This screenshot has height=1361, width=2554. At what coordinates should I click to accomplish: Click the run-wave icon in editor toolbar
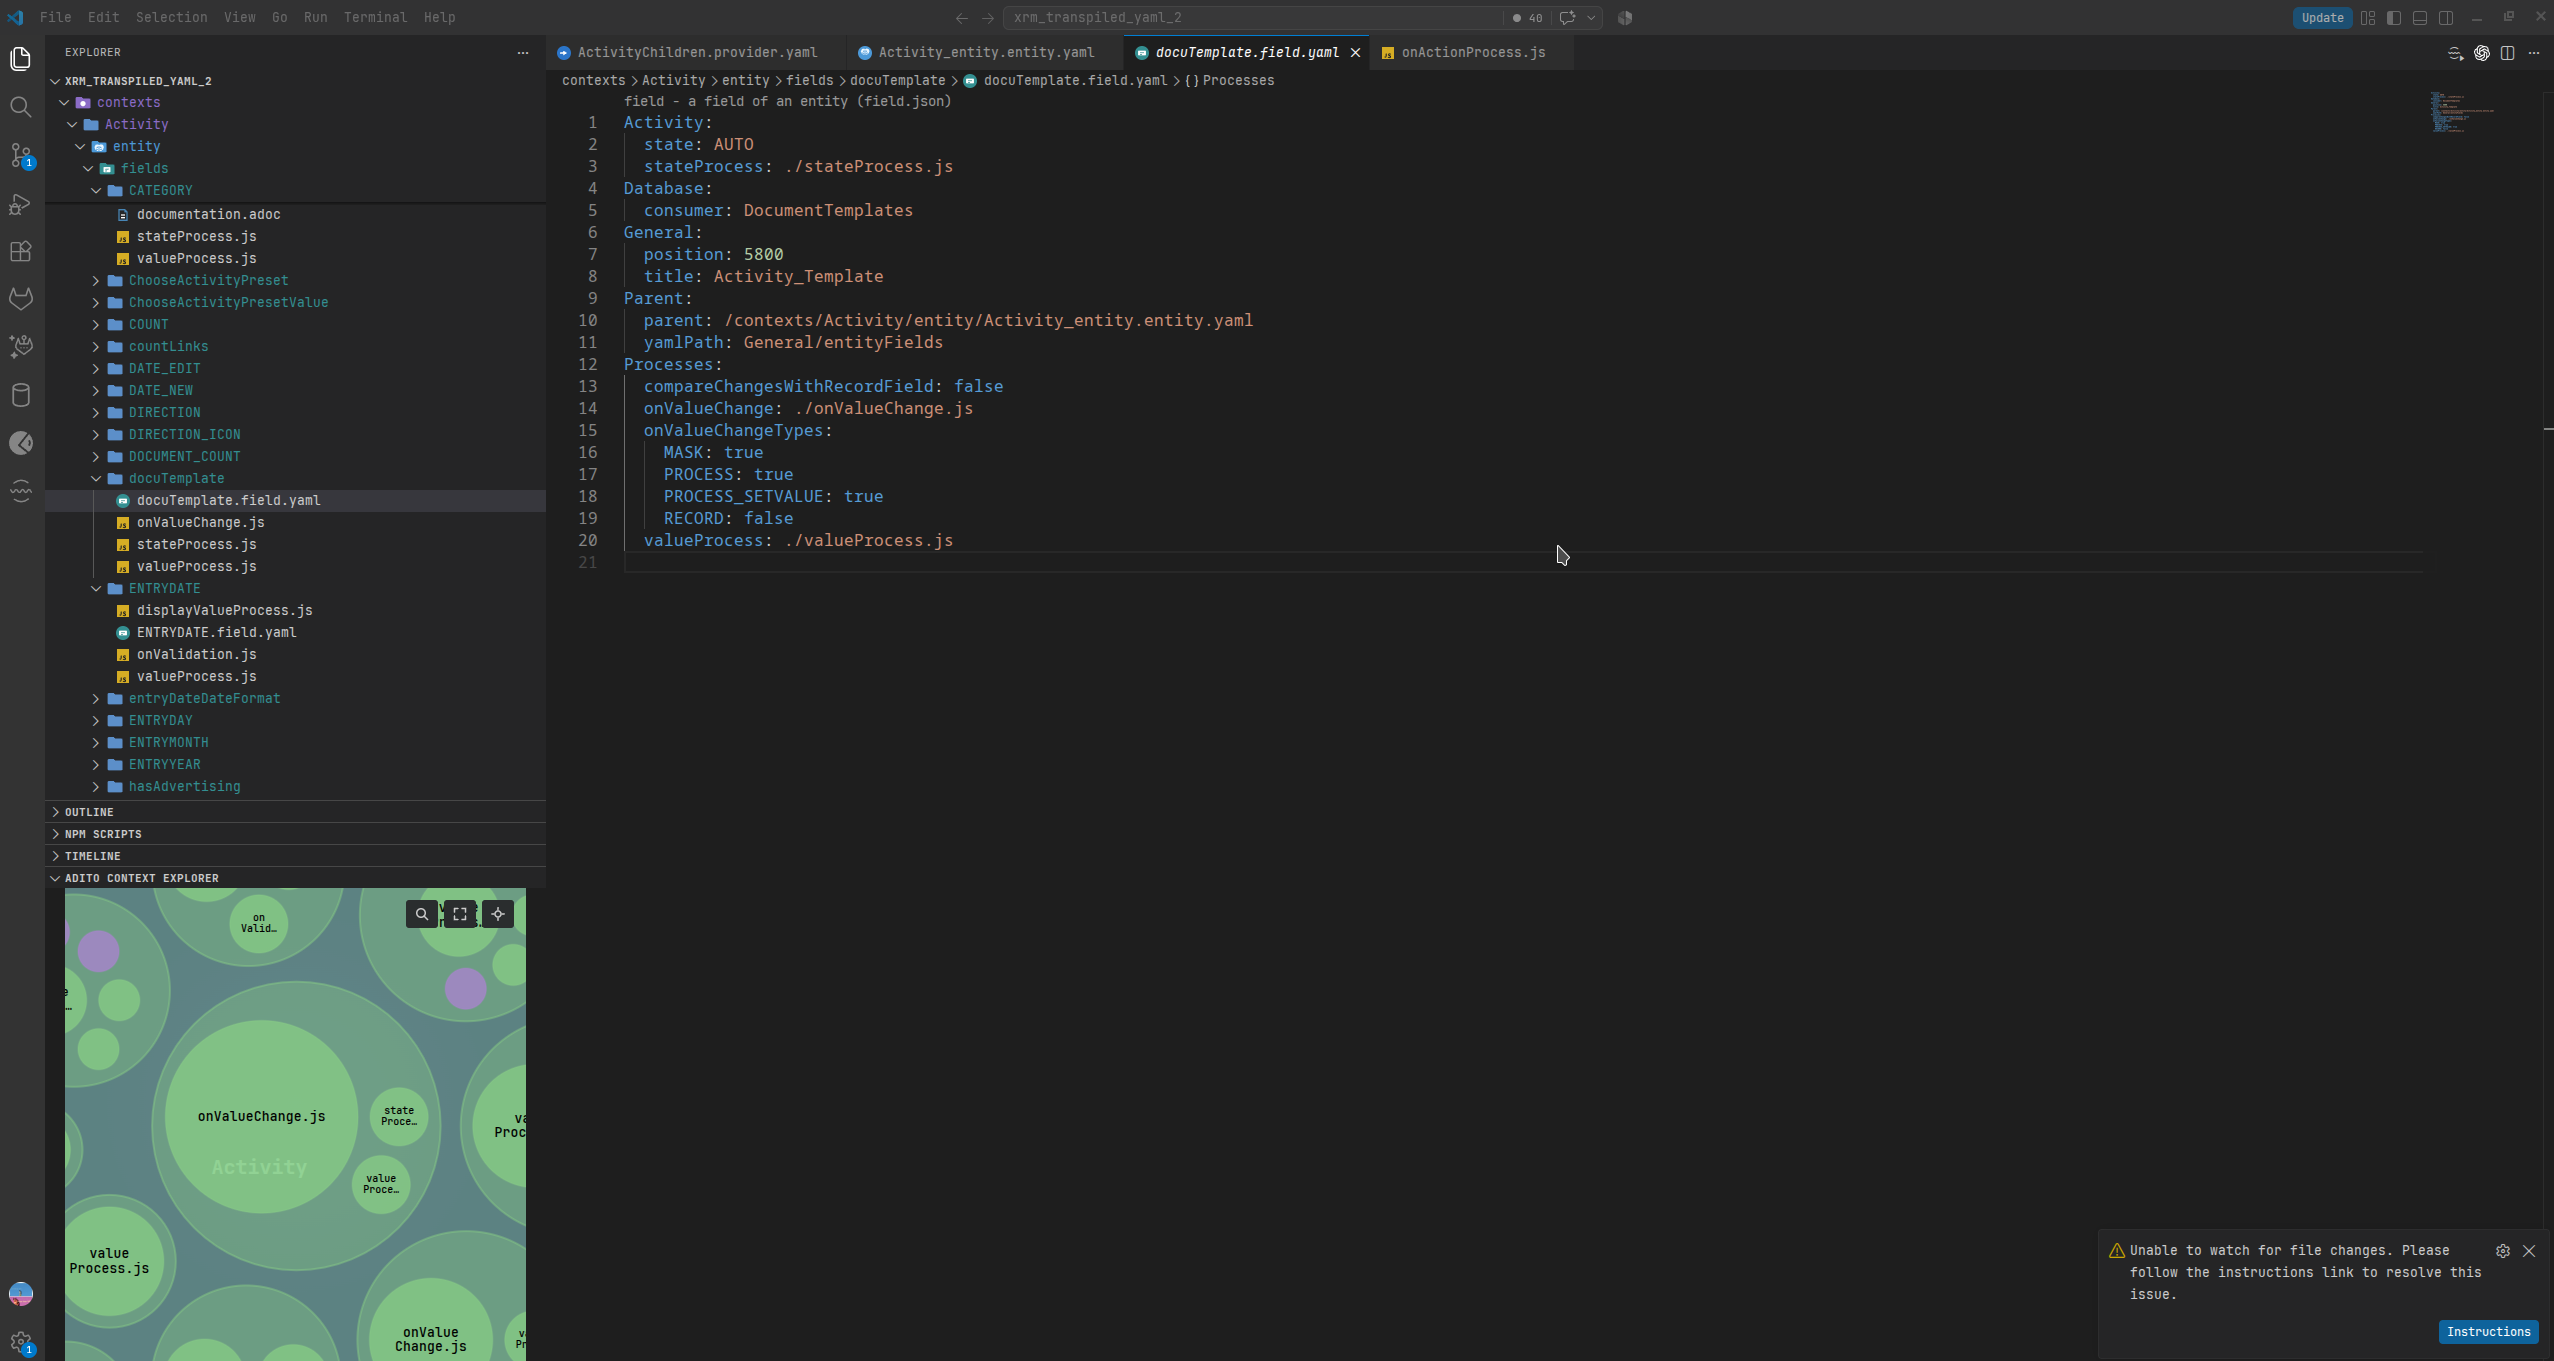tap(2455, 53)
